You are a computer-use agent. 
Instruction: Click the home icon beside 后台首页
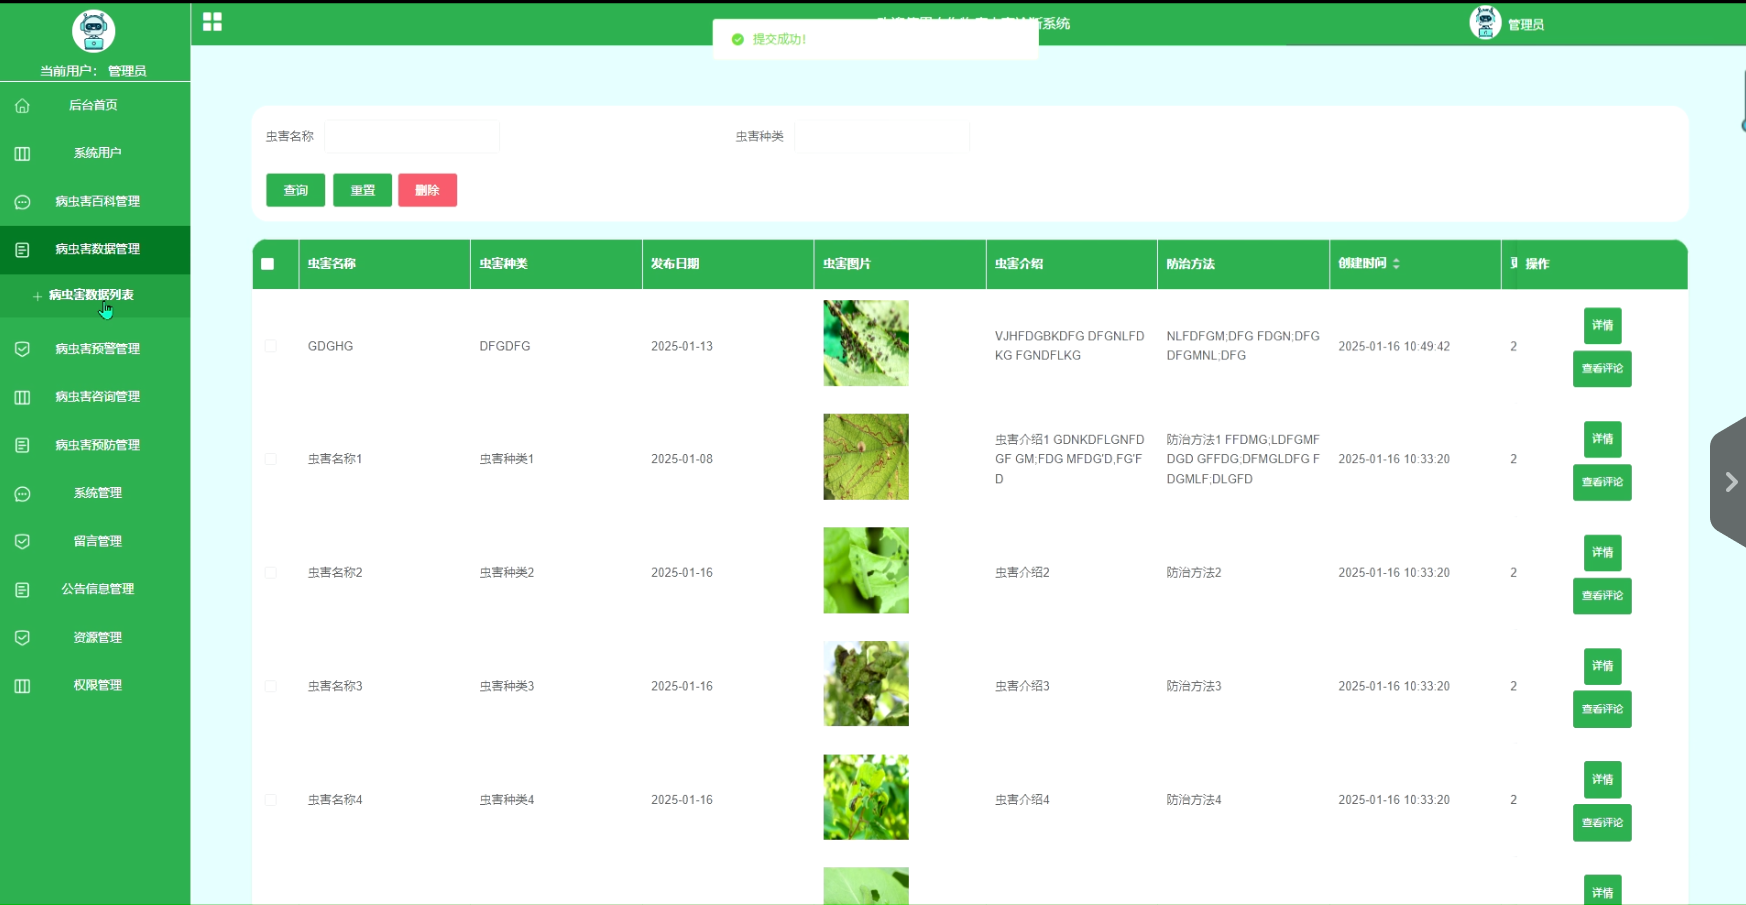click(22, 105)
